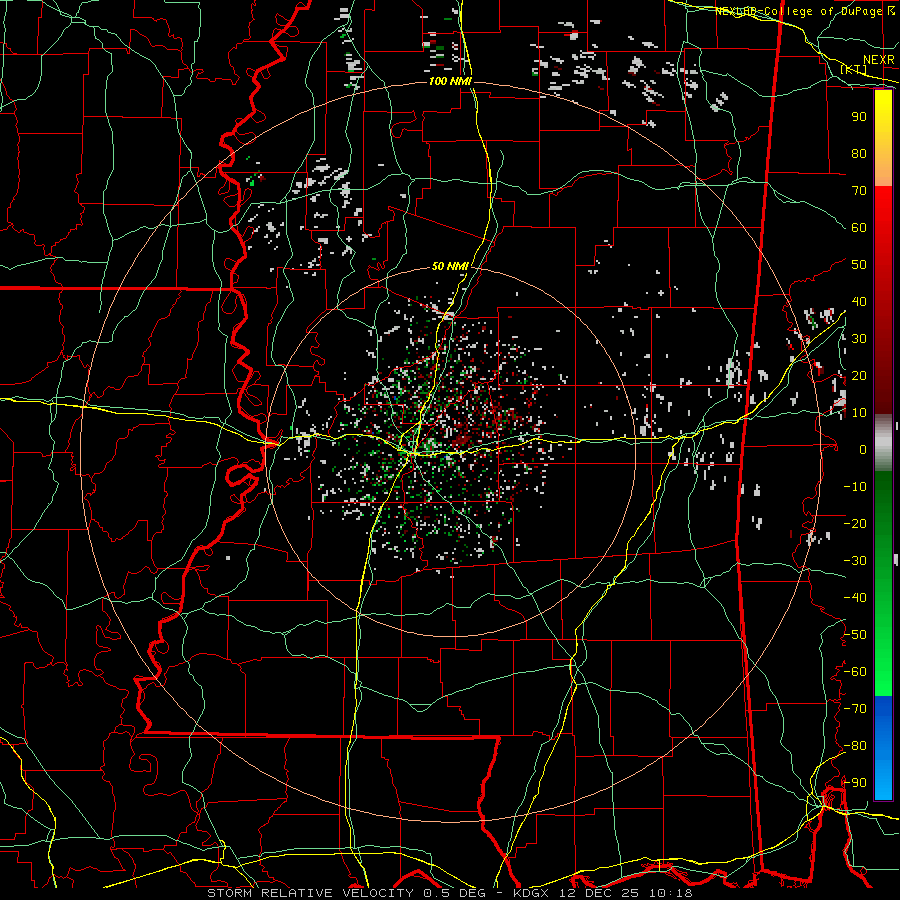Click the 50 value on velocity scale
Viewport: 900px width, 900px height.
pos(859,265)
